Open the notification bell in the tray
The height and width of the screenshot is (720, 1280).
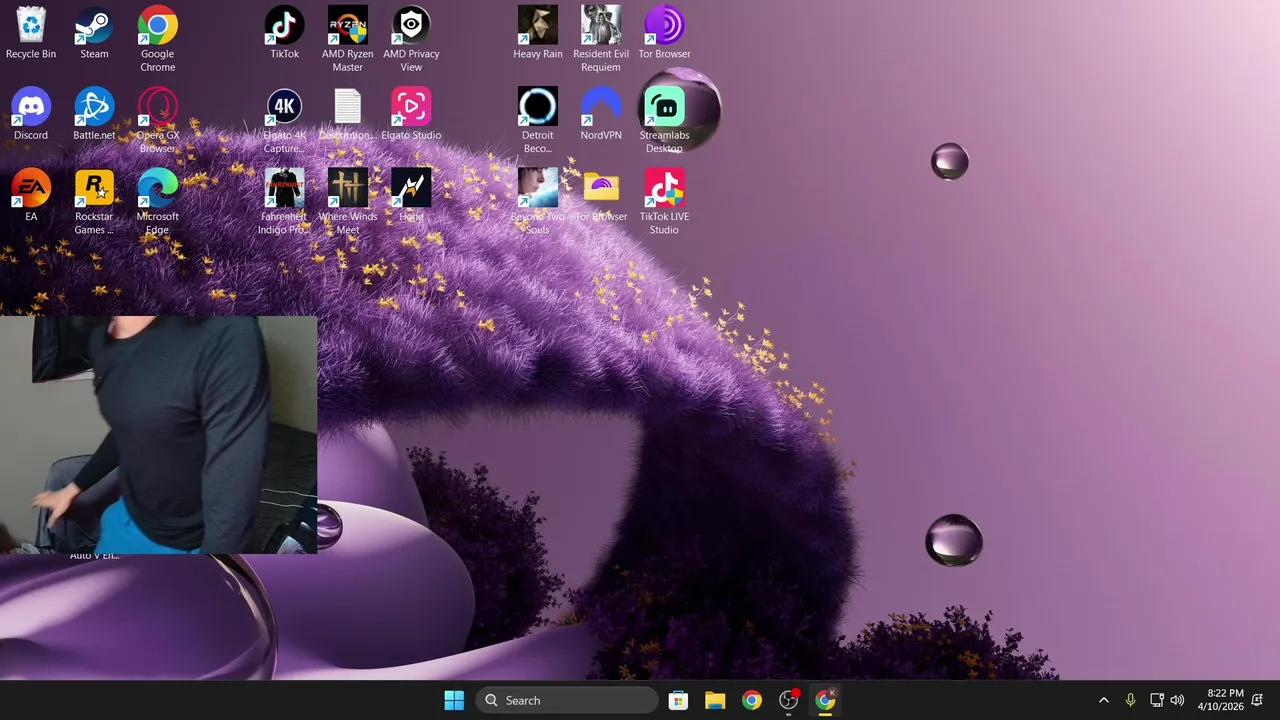pos(1257,700)
